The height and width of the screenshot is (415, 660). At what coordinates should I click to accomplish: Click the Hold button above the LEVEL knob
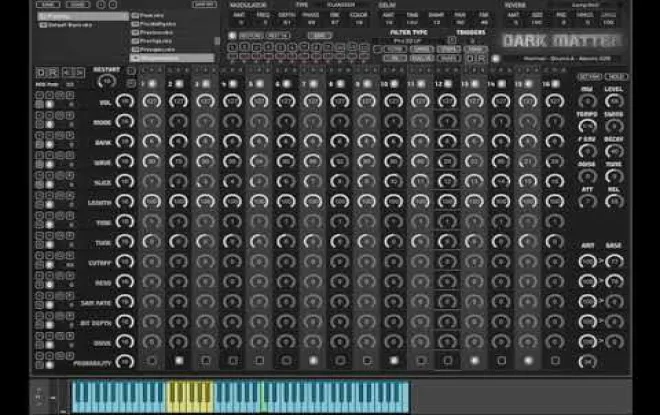click(x=616, y=77)
